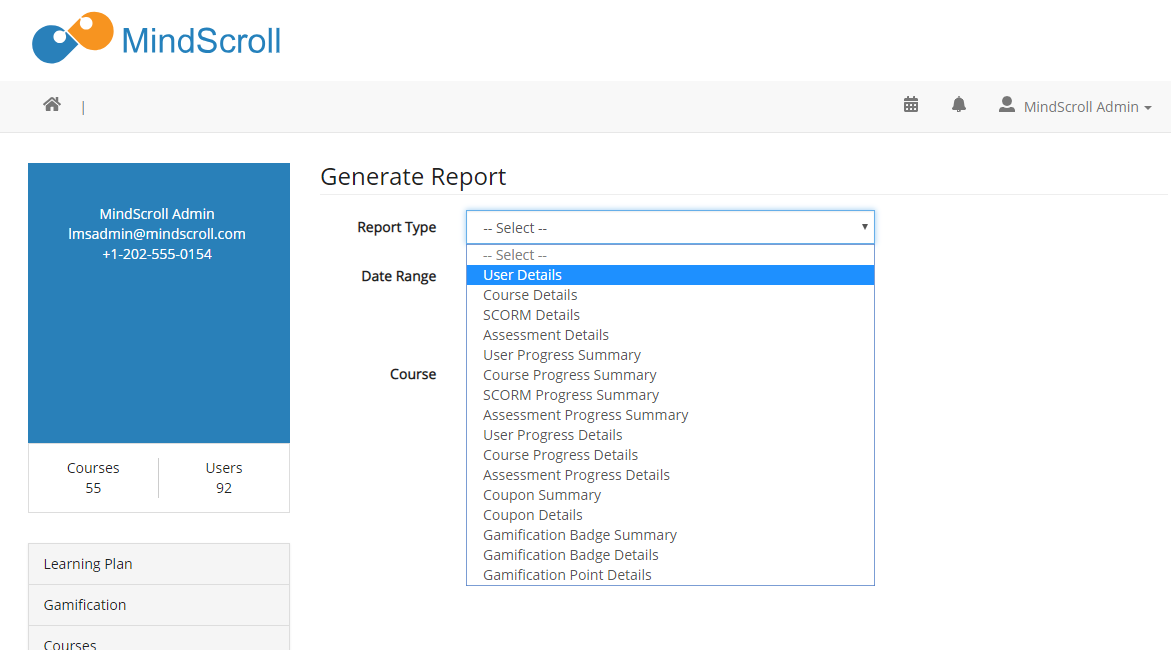
Task: Pick 'Course Progress Summary' option
Action: click(x=670, y=375)
